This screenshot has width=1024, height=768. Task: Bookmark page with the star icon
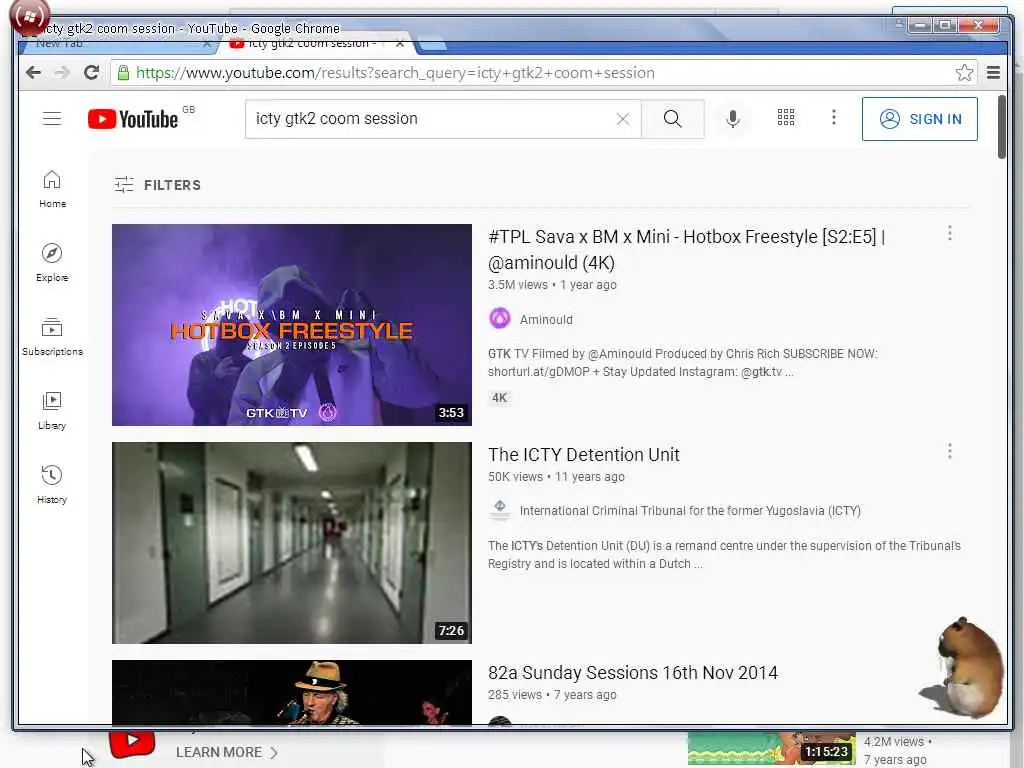click(964, 72)
